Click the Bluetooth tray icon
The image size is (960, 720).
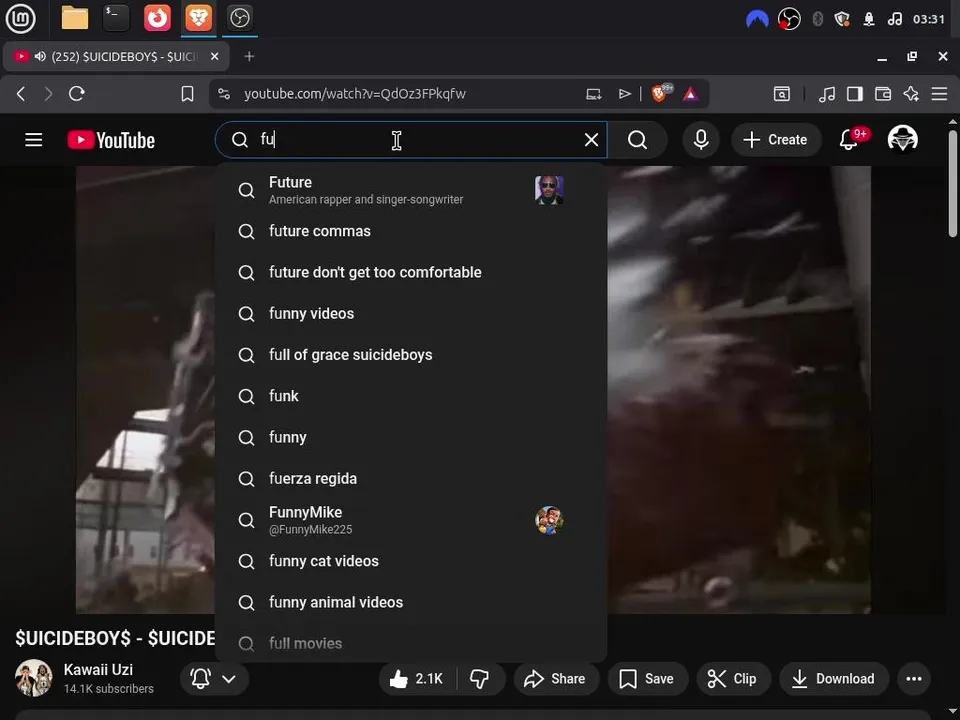[817, 19]
